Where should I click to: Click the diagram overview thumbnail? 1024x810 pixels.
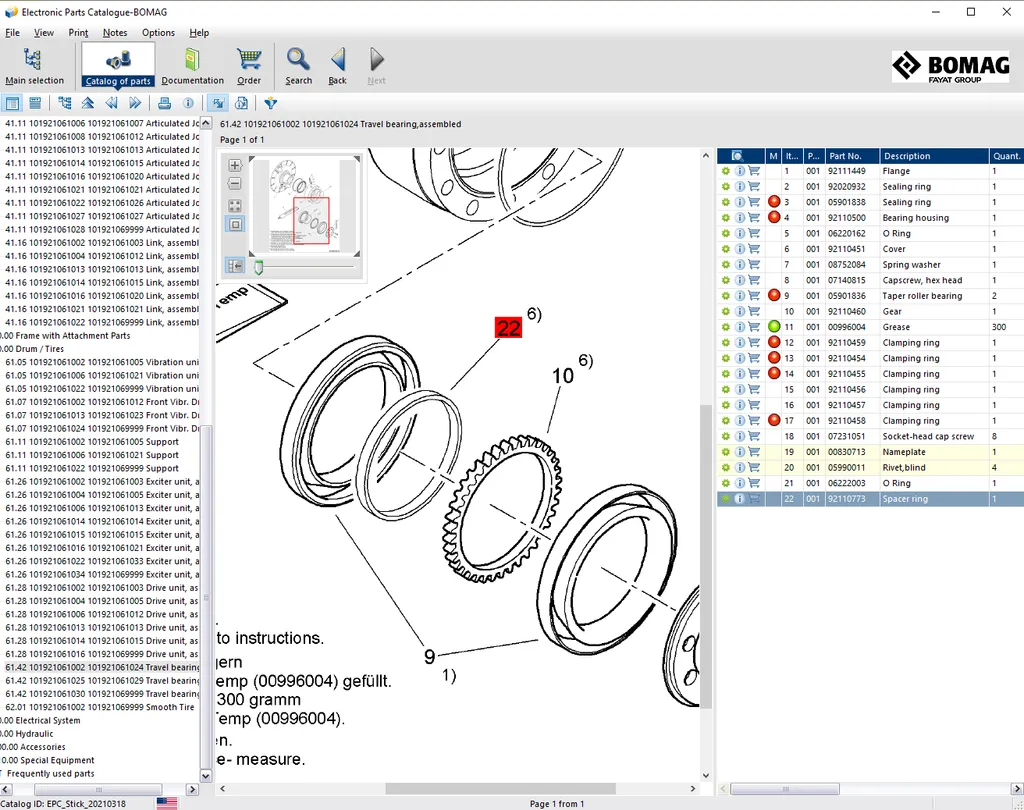tap(305, 205)
